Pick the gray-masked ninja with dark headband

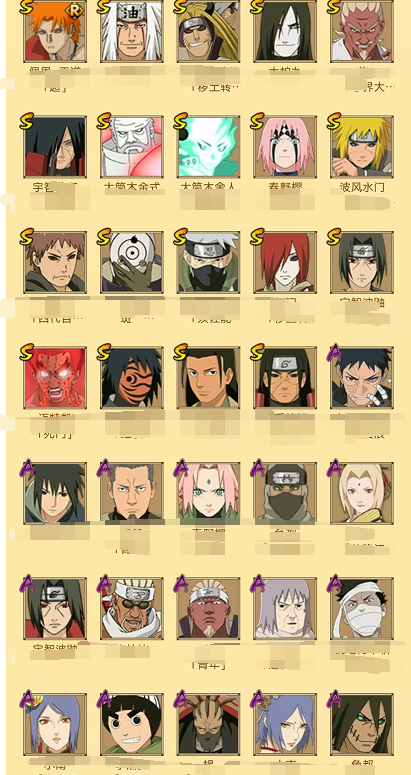pos(285,493)
